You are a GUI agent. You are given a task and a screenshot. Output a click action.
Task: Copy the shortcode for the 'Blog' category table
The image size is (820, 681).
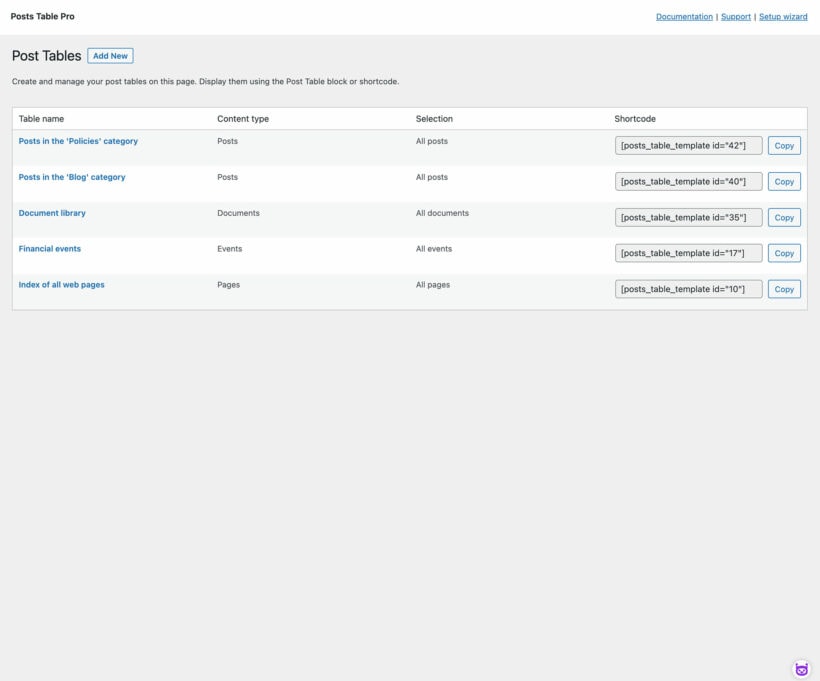coord(784,181)
